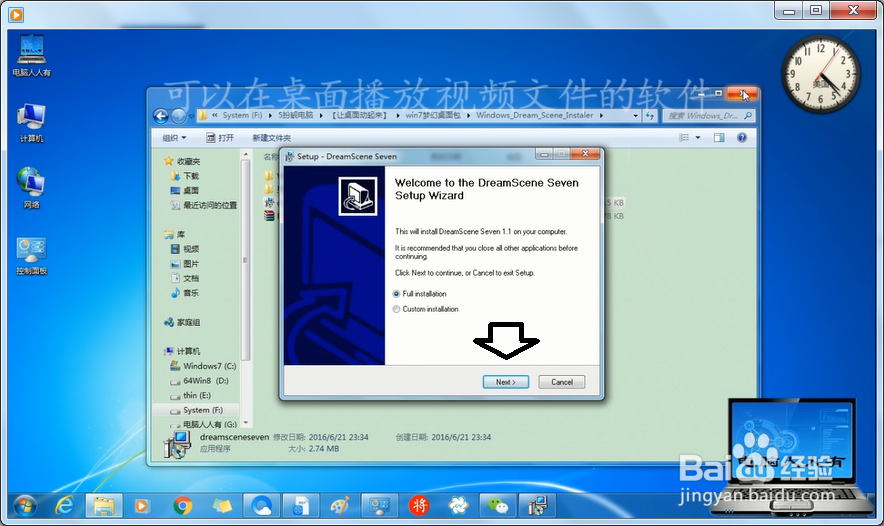Click 打开 in Explorer toolbar
This screenshot has height=526, width=884.
click(x=220, y=138)
